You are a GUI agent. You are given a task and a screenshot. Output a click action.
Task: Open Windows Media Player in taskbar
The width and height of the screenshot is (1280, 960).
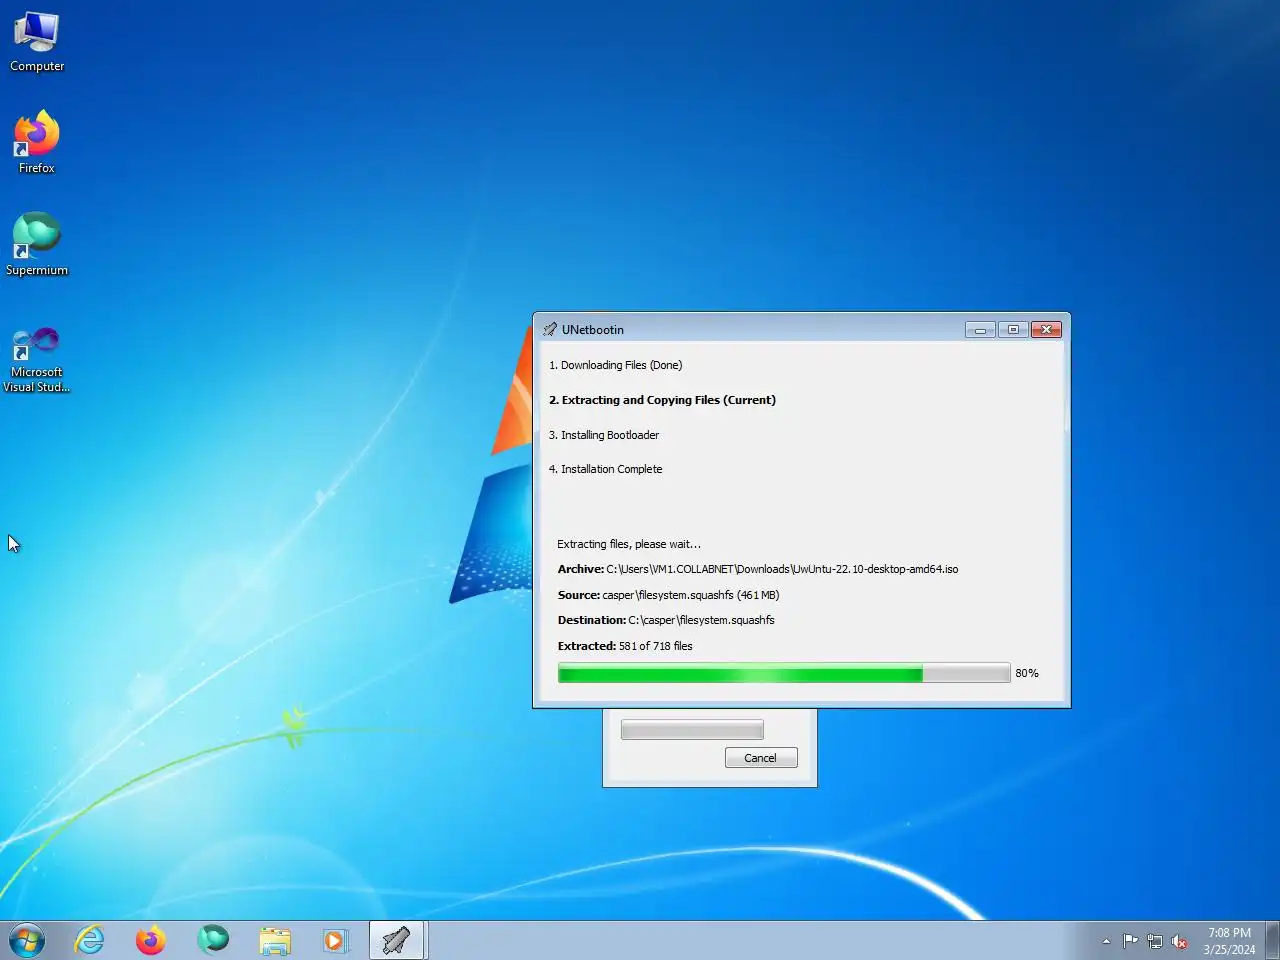336,941
